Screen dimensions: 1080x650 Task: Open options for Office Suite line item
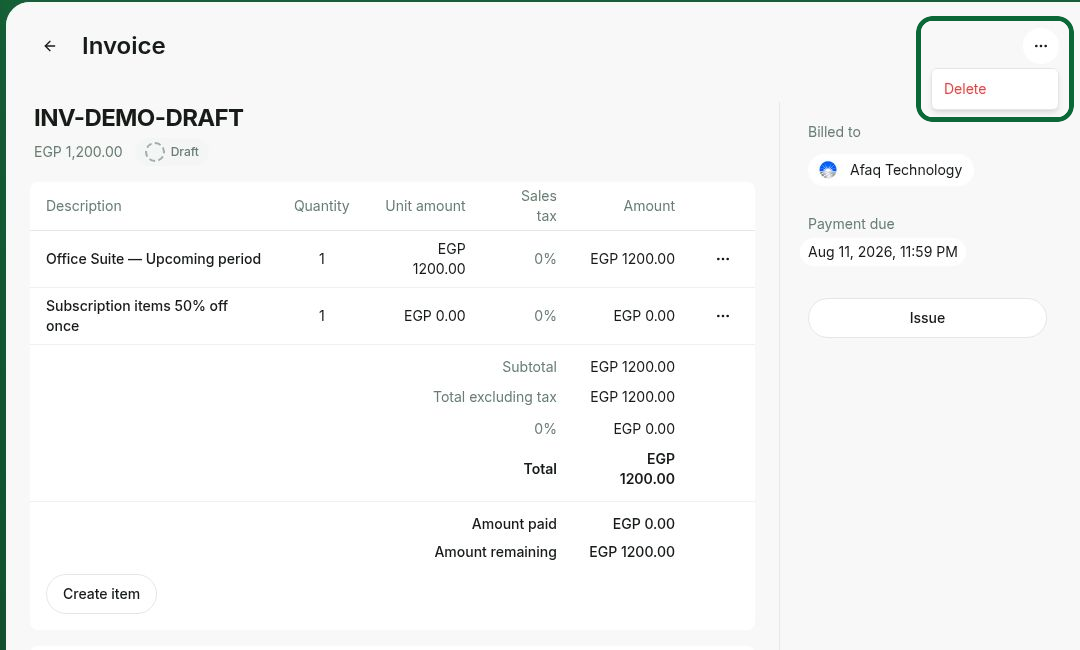point(723,259)
